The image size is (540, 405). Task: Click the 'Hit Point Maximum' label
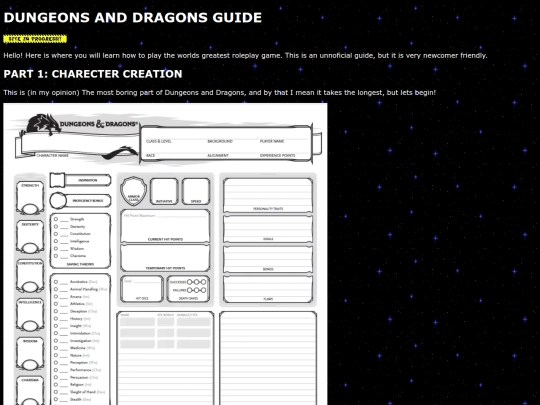[139, 216]
